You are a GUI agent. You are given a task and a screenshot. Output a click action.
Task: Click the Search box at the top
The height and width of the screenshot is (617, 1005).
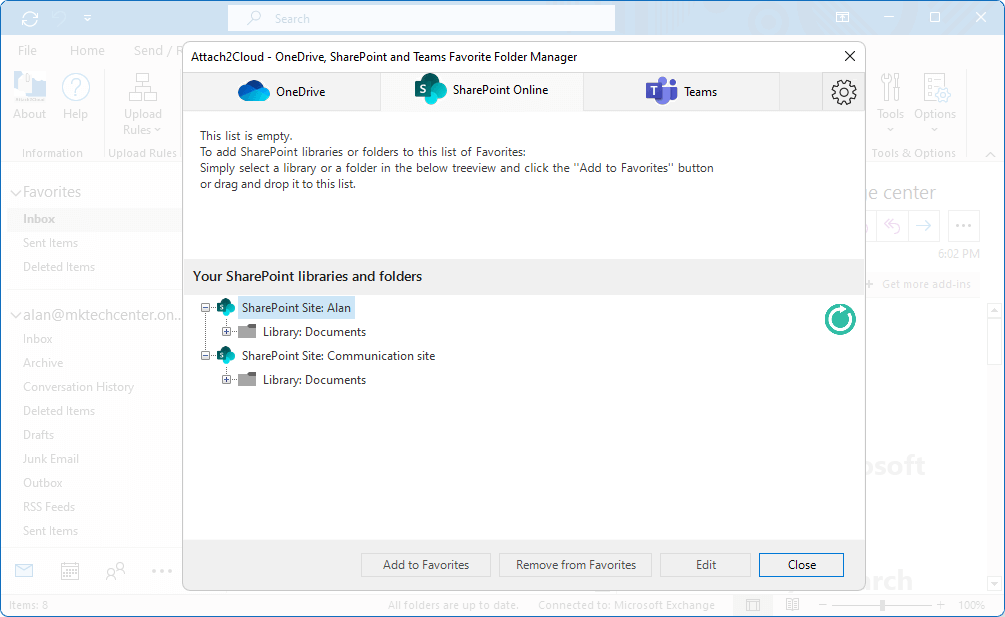[x=420, y=18]
